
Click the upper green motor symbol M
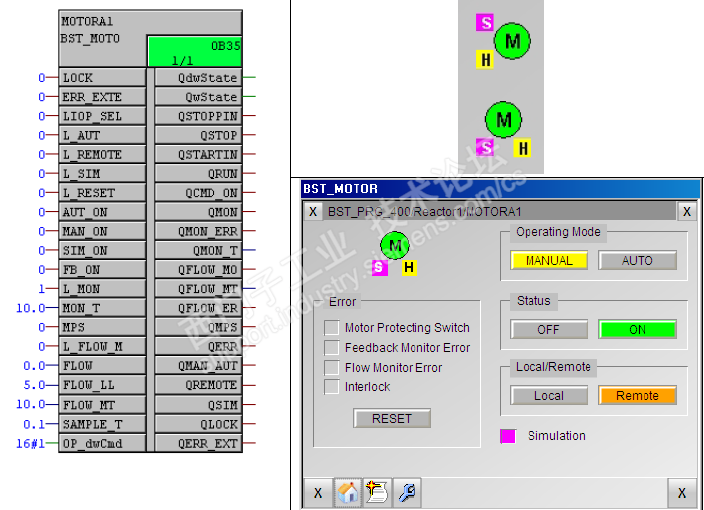coord(512,41)
